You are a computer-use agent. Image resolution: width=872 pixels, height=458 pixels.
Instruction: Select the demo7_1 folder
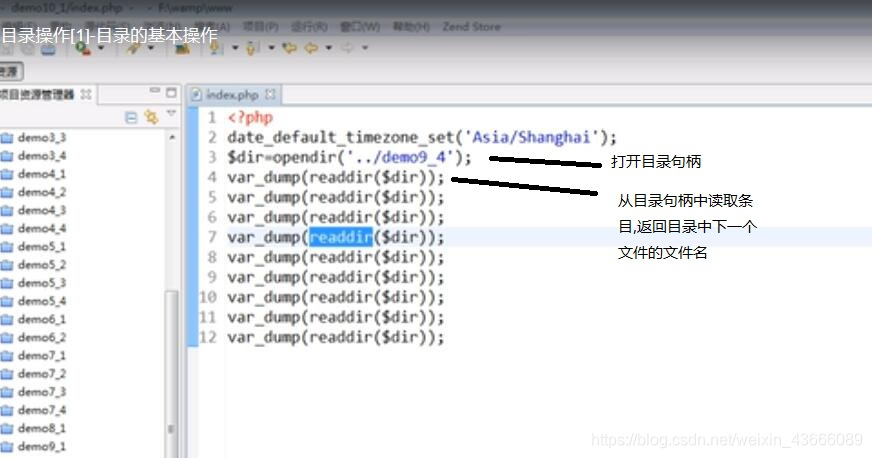34,355
